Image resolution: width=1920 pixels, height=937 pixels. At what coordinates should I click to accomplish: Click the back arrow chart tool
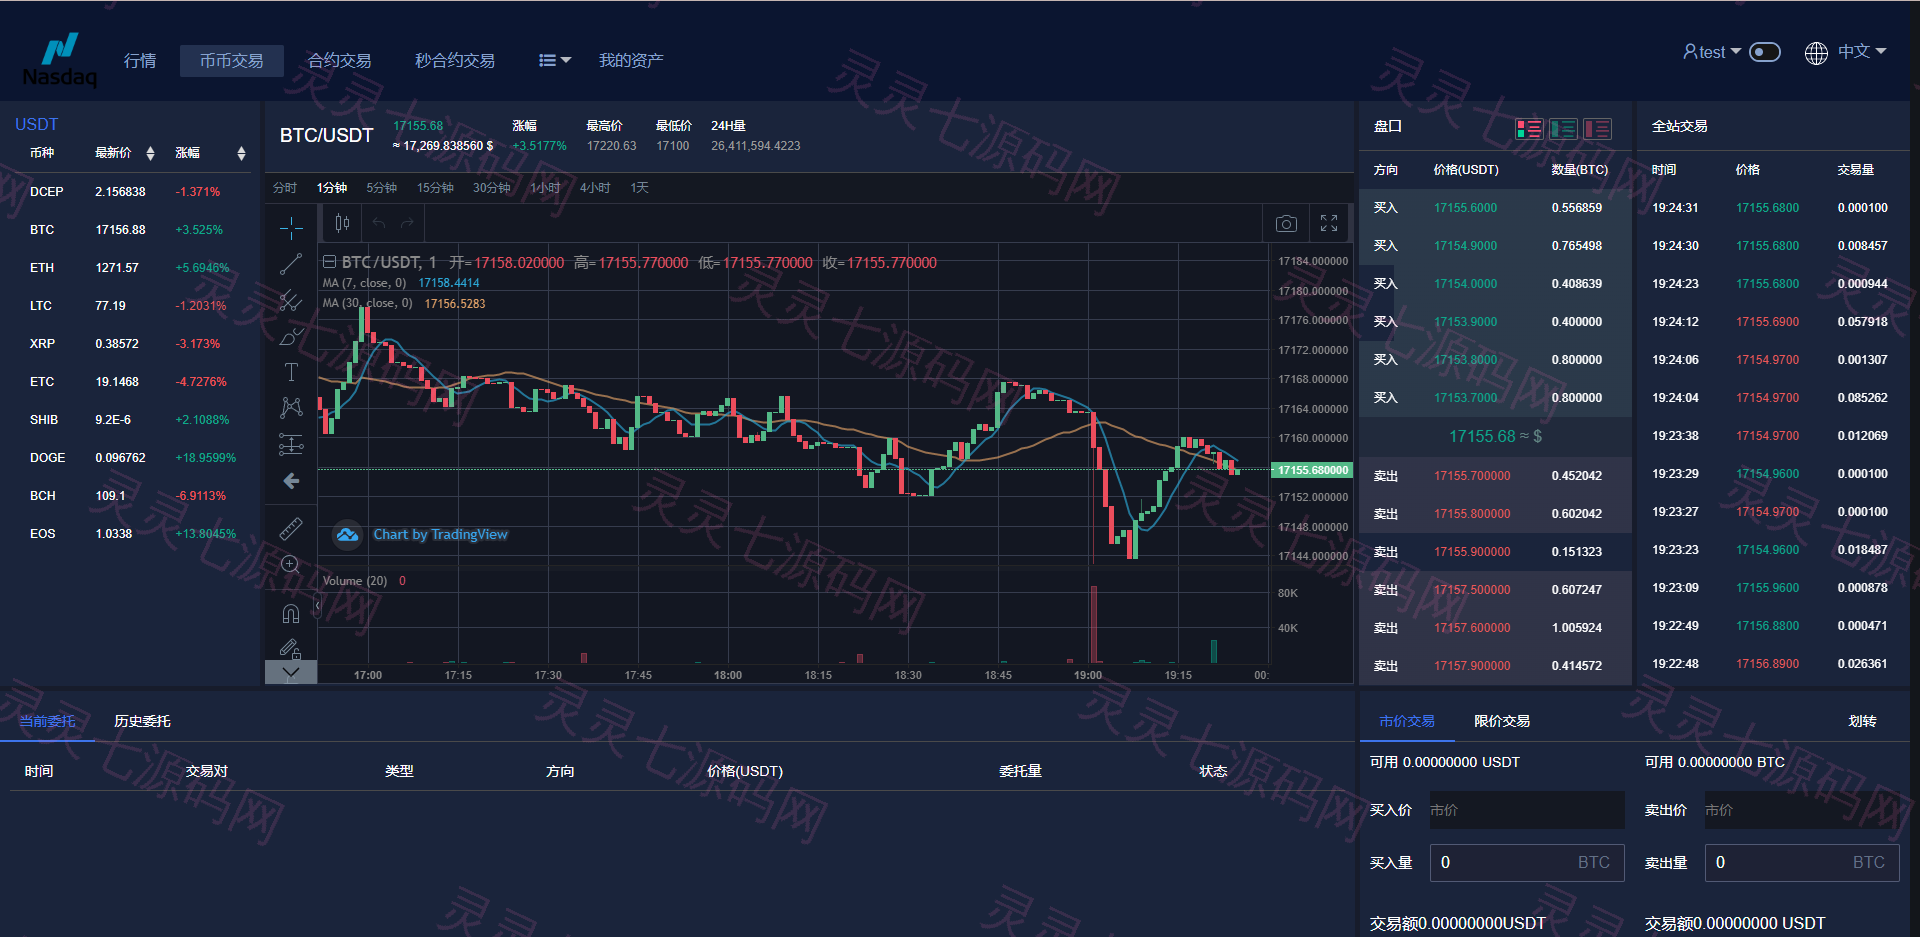click(x=291, y=481)
